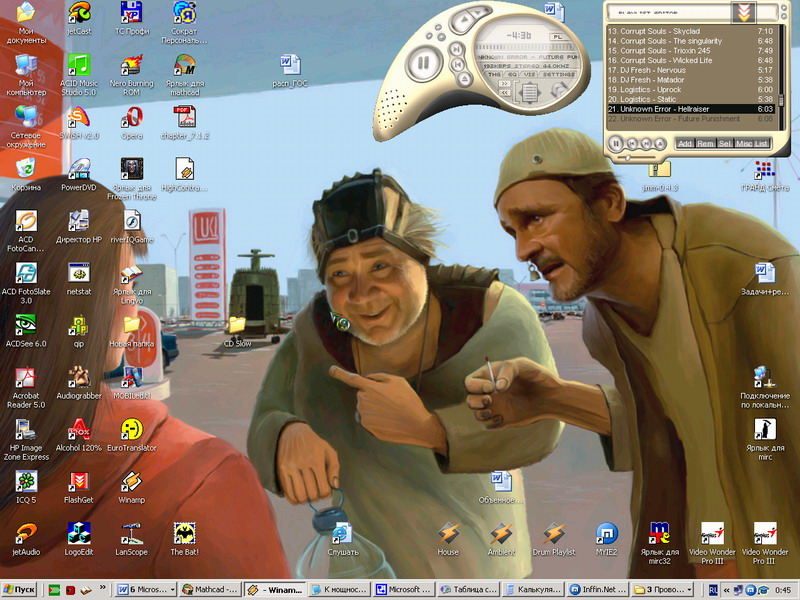This screenshot has width=800, height=600.
Task: Open SETTINGS in the Winamp display
Action: (558, 74)
